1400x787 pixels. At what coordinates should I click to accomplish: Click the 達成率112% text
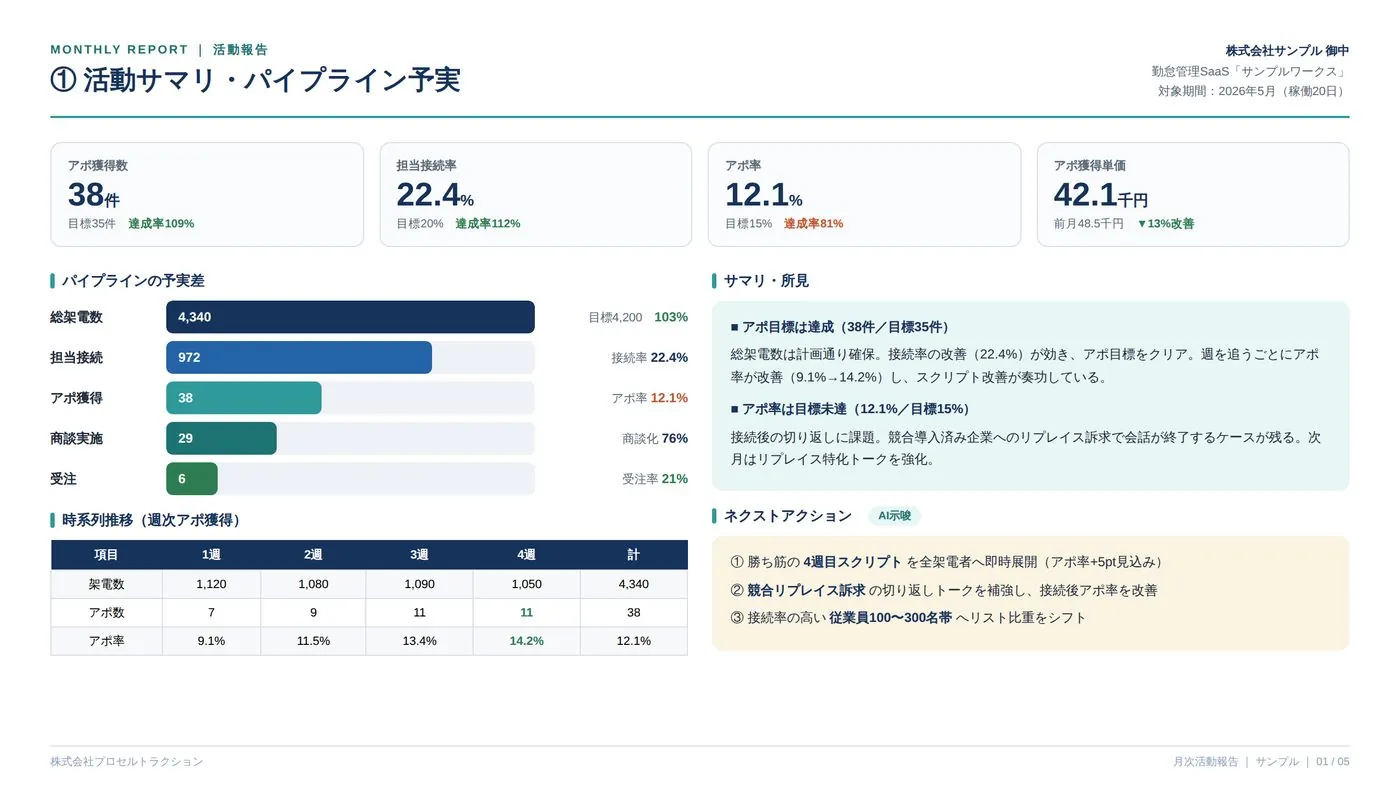(488, 224)
